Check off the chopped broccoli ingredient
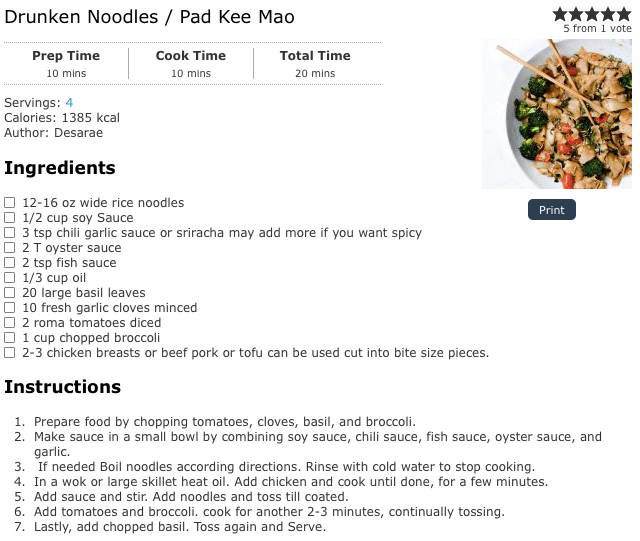Viewport: 640px width, 541px height. [x=10, y=338]
